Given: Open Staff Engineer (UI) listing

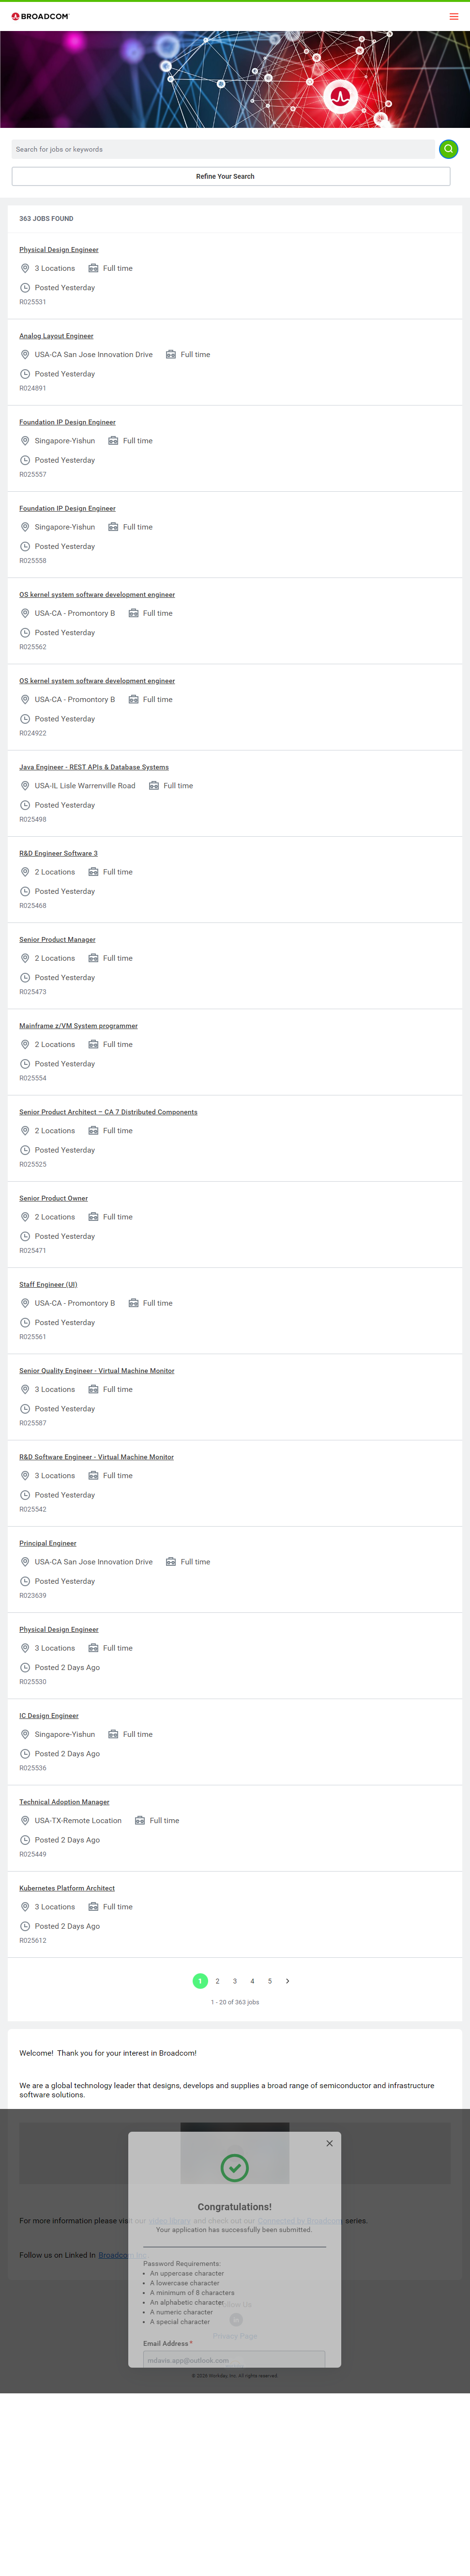Looking at the screenshot, I should pos(48,1284).
